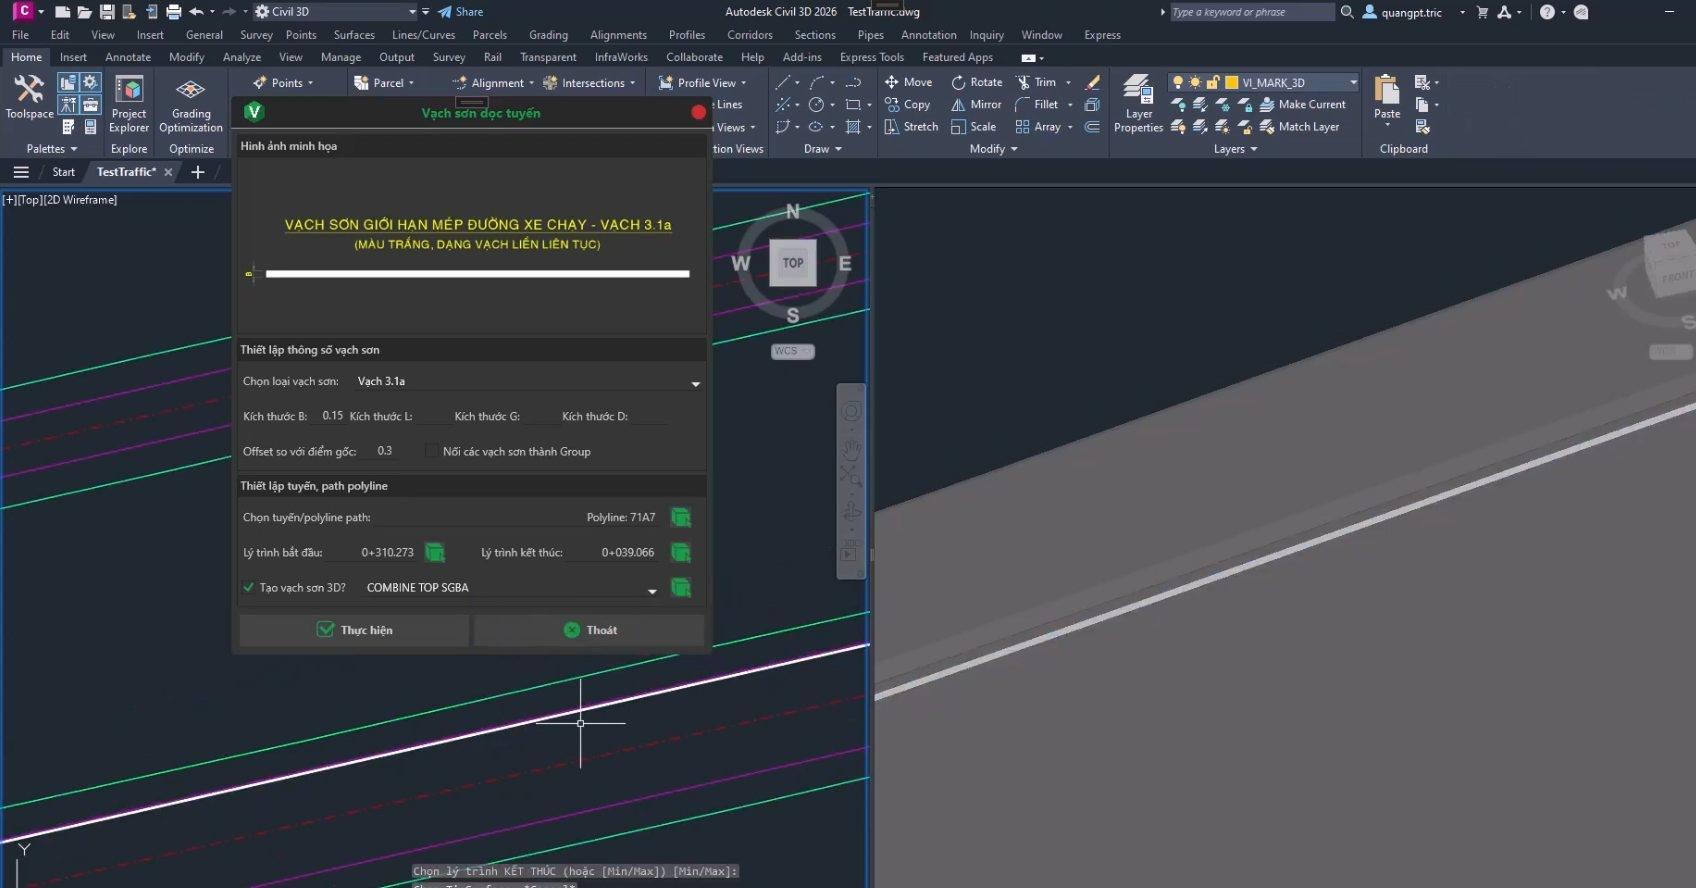Image resolution: width=1696 pixels, height=888 pixels.
Task: Open COMBINE TOP SGBA surface dropdown
Action: [511, 588]
